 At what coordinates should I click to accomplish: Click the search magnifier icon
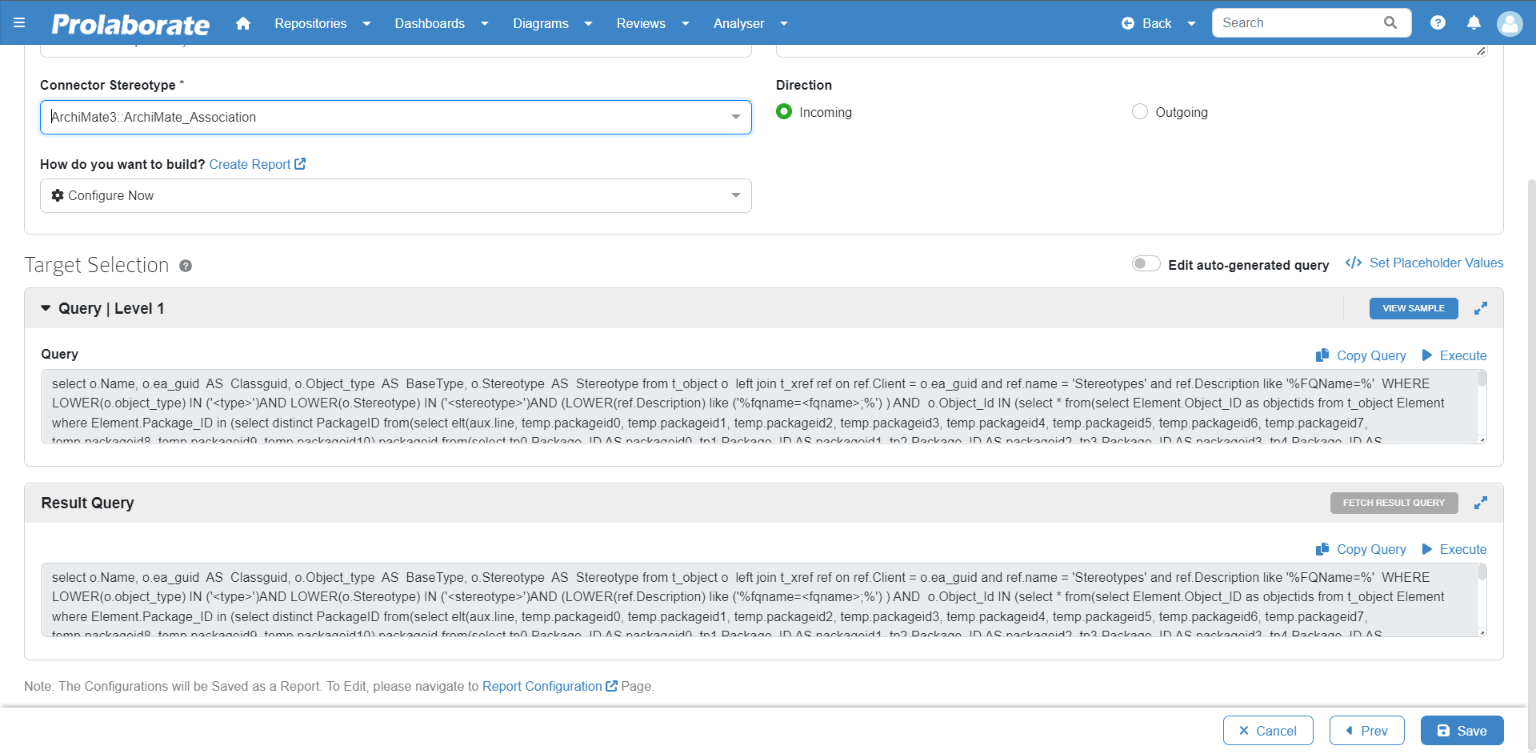[x=1390, y=22]
